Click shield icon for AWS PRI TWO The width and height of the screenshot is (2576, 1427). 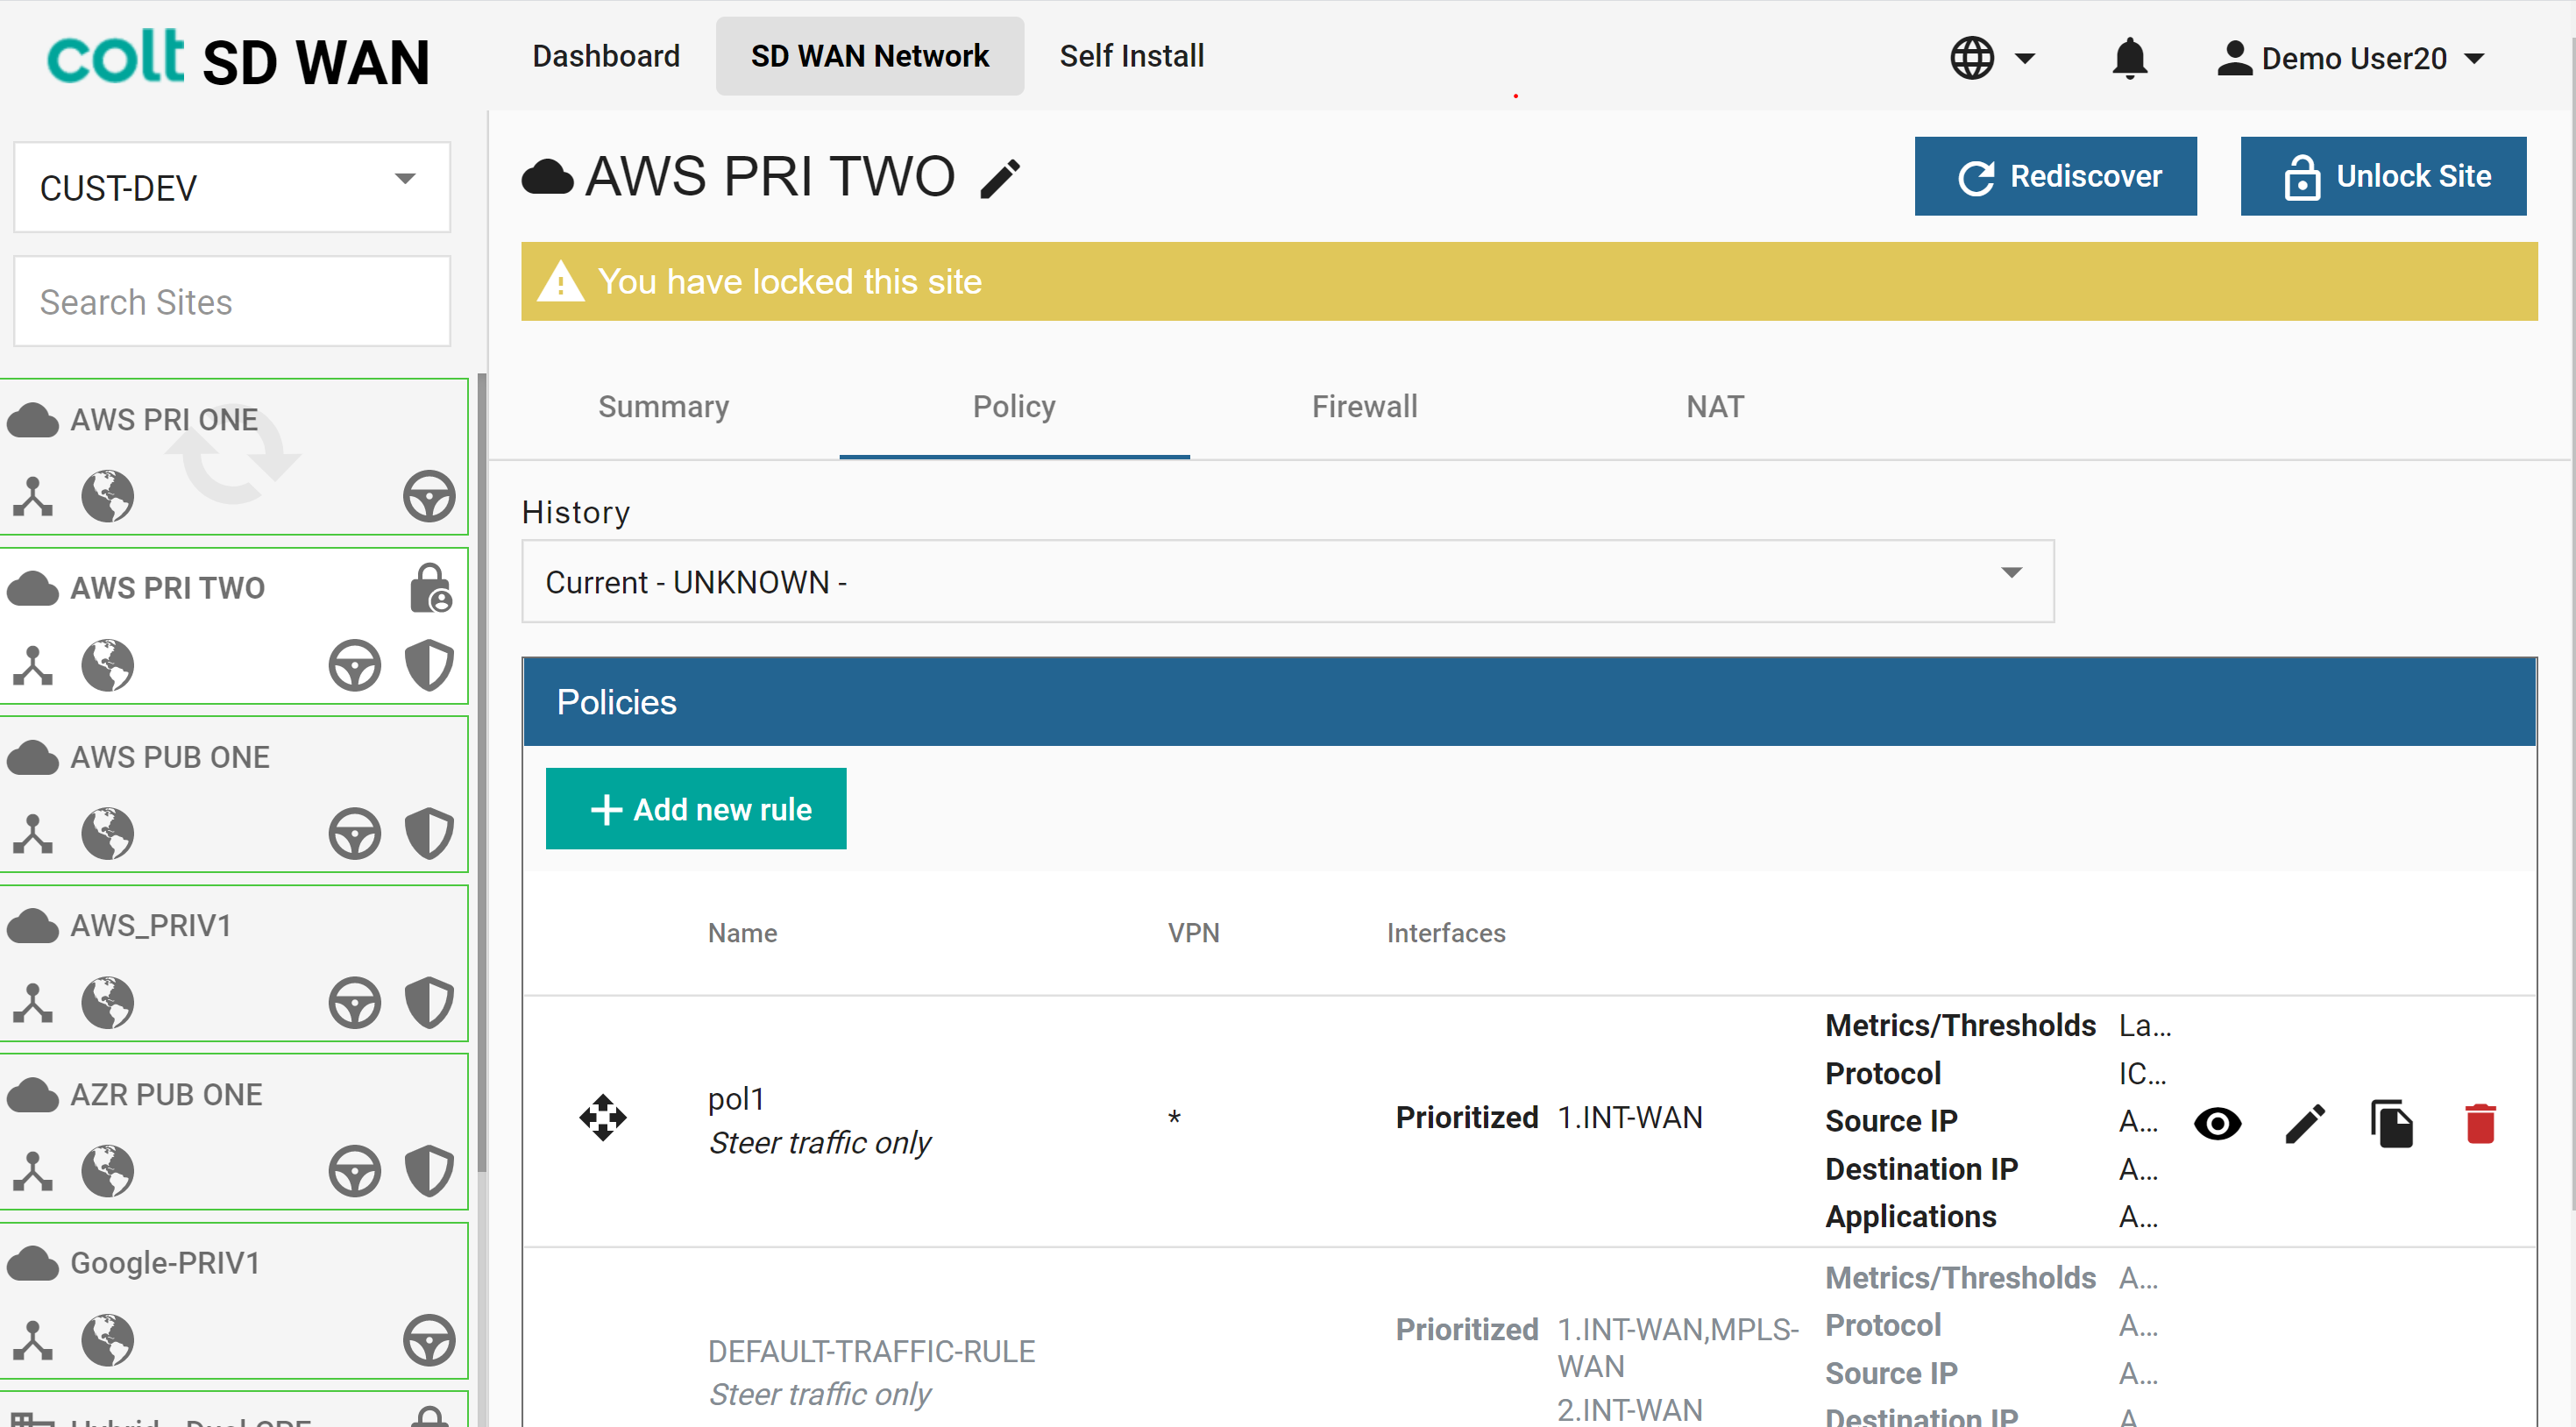pos(429,666)
